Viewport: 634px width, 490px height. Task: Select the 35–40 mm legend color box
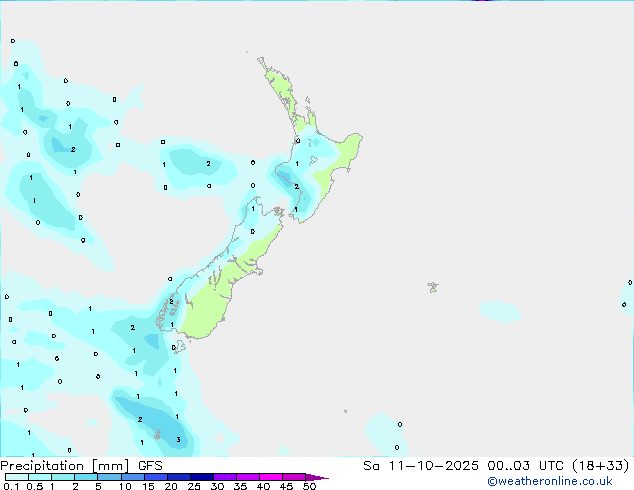pos(248,477)
